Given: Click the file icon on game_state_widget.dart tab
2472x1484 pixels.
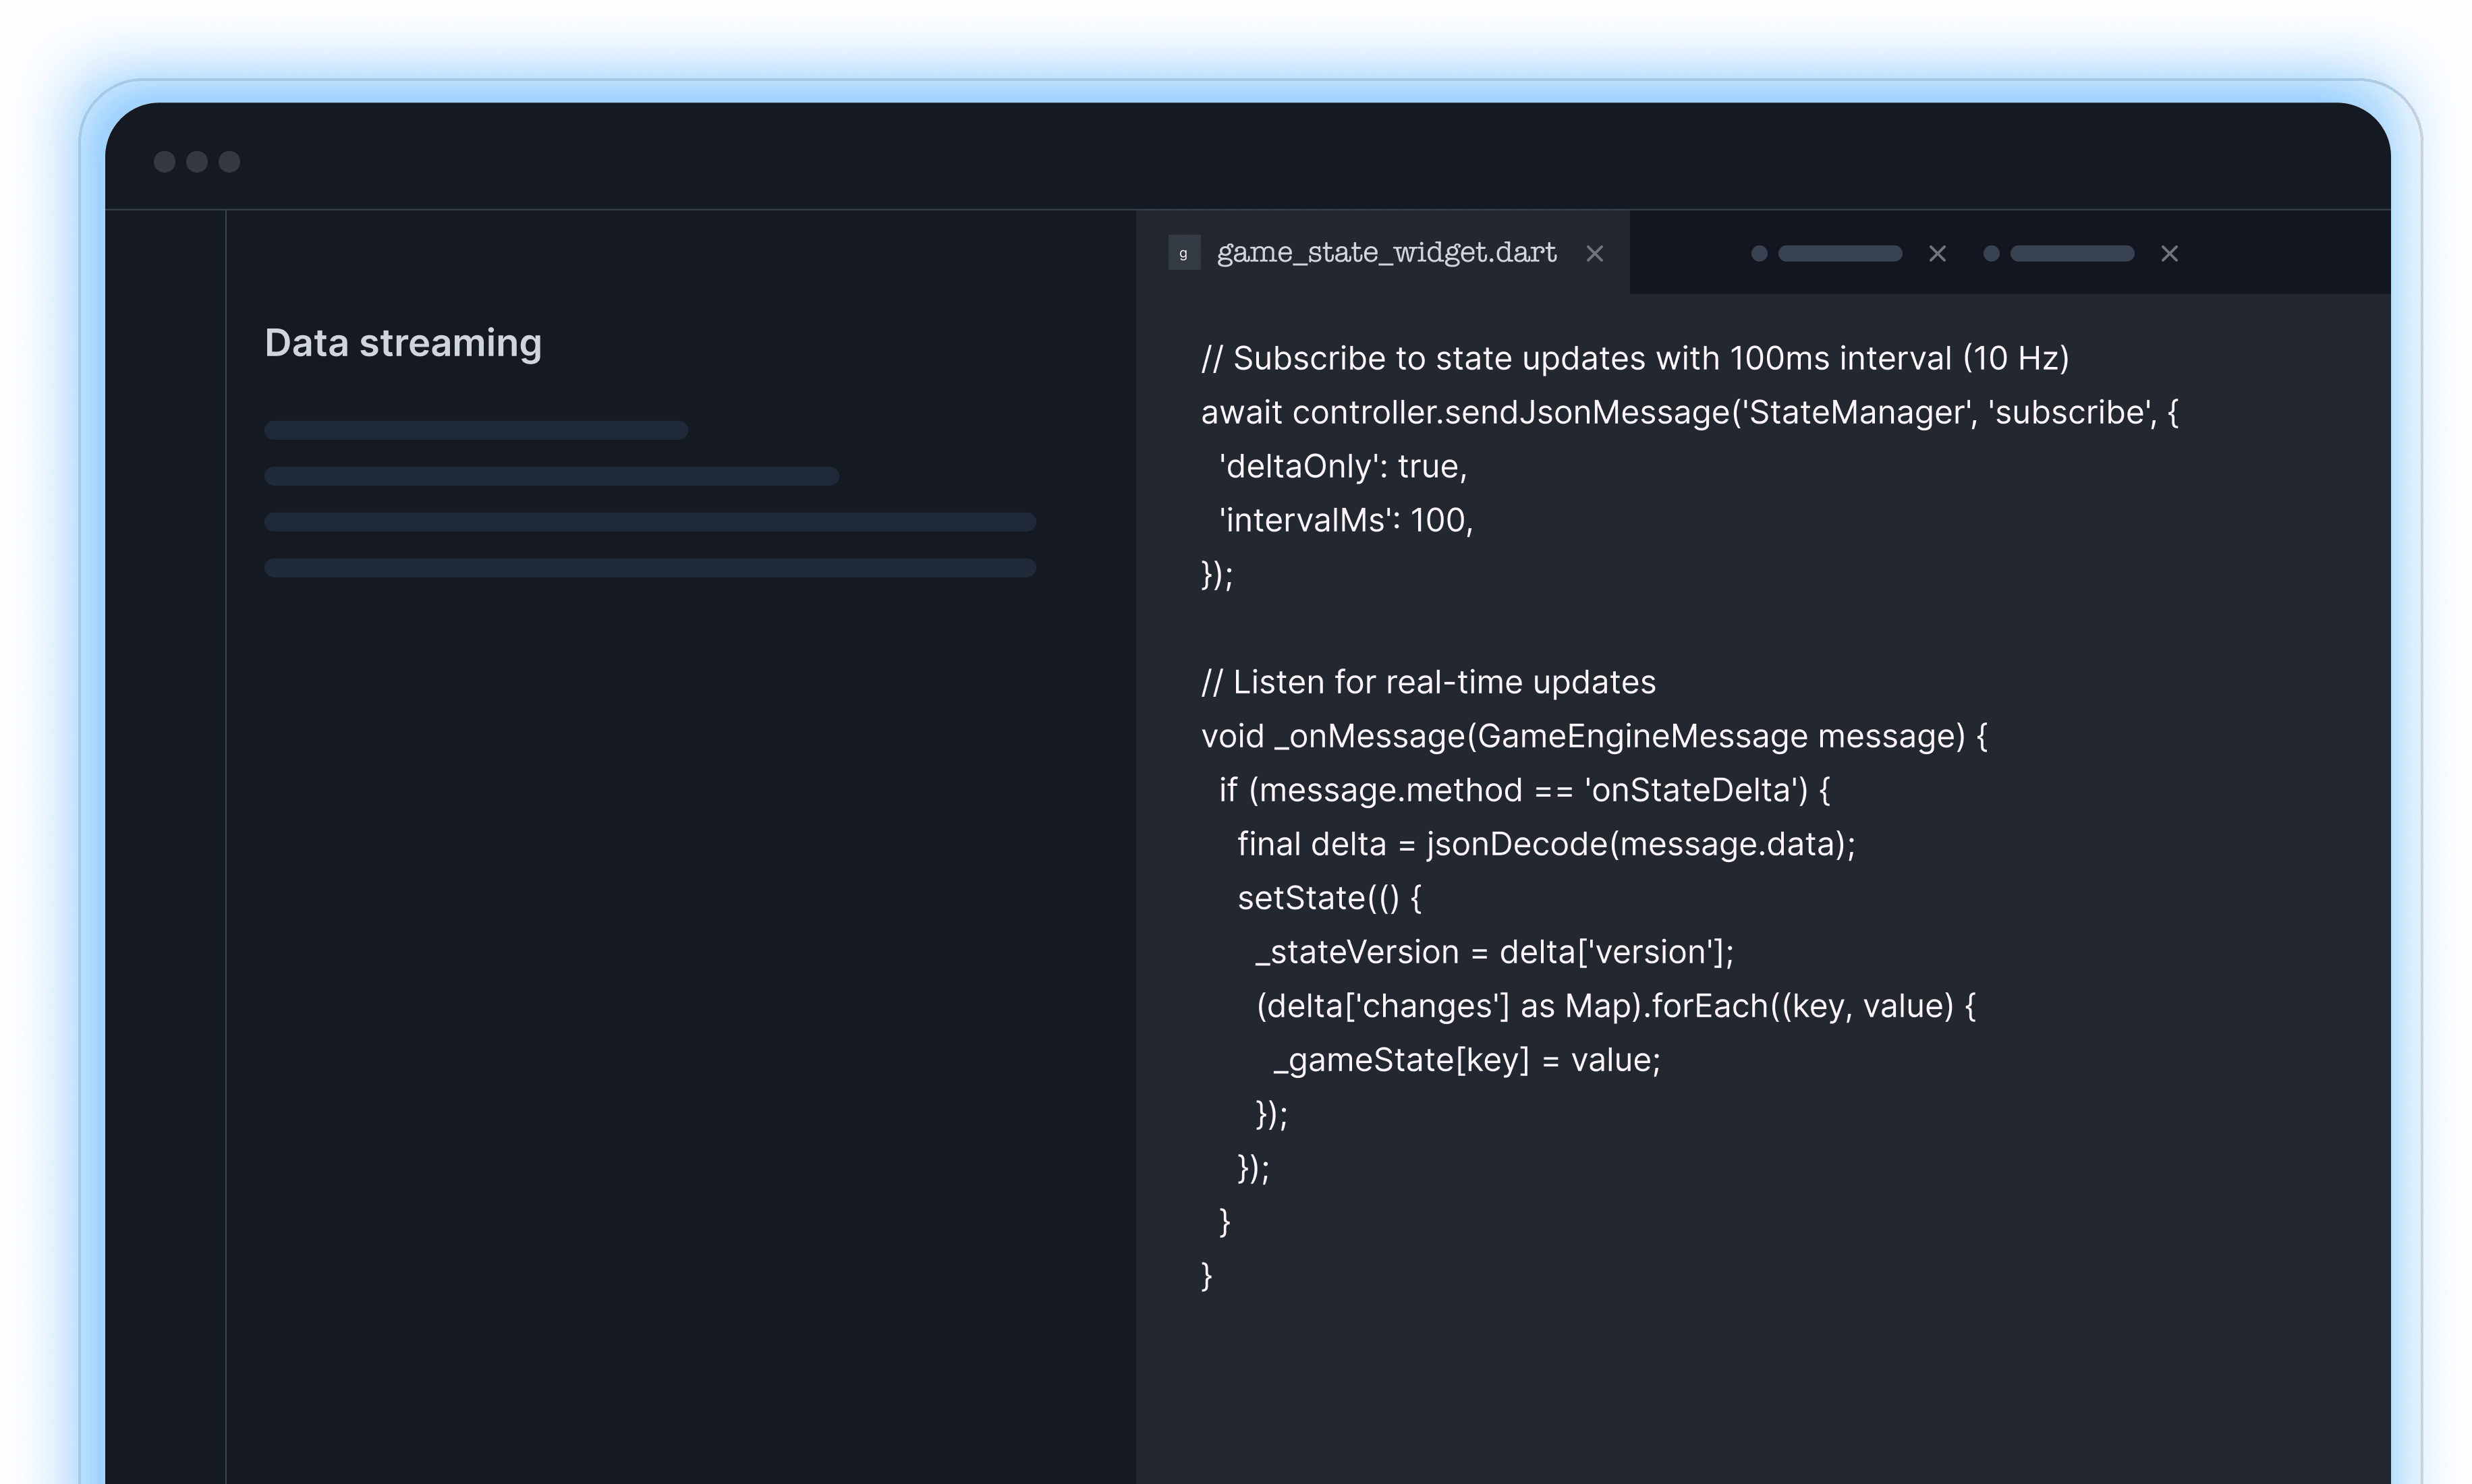Looking at the screenshot, I should 1184,253.
